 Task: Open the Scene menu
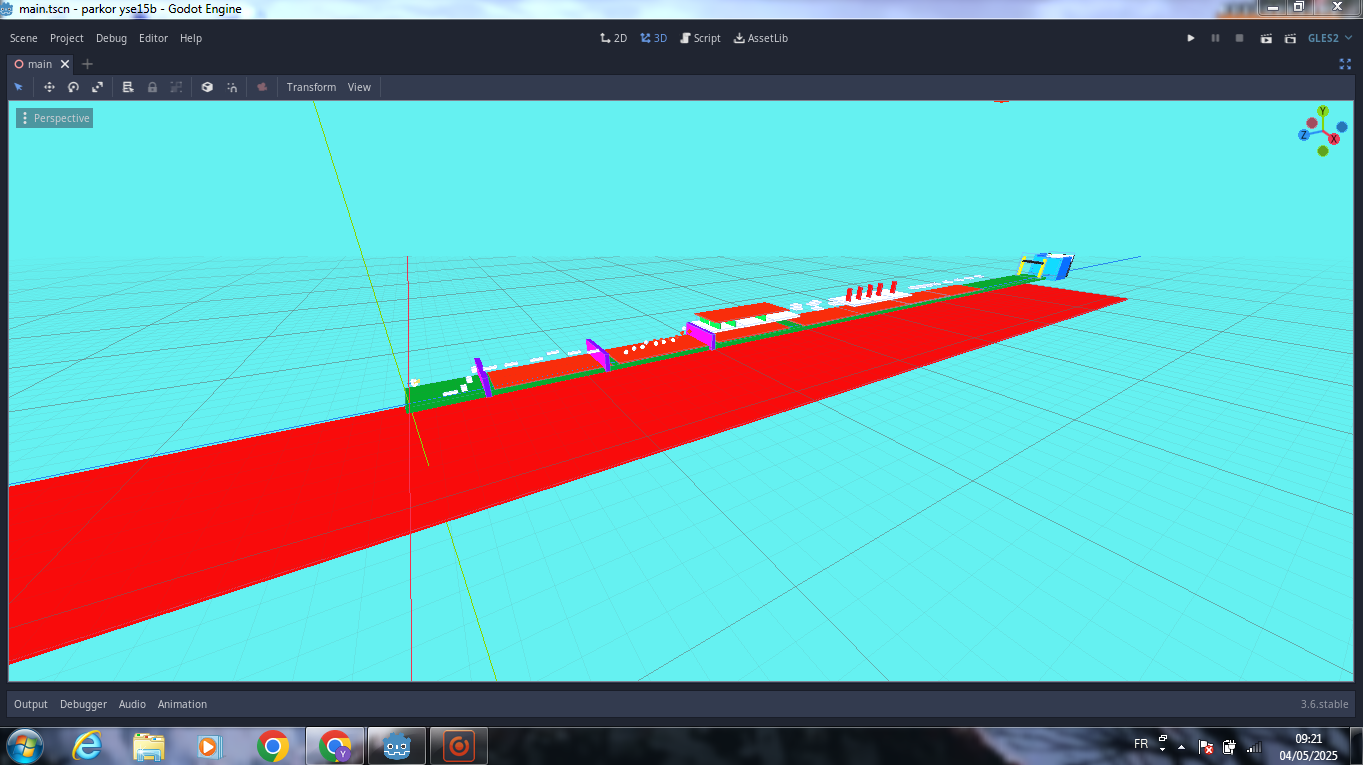click(24, 38)
